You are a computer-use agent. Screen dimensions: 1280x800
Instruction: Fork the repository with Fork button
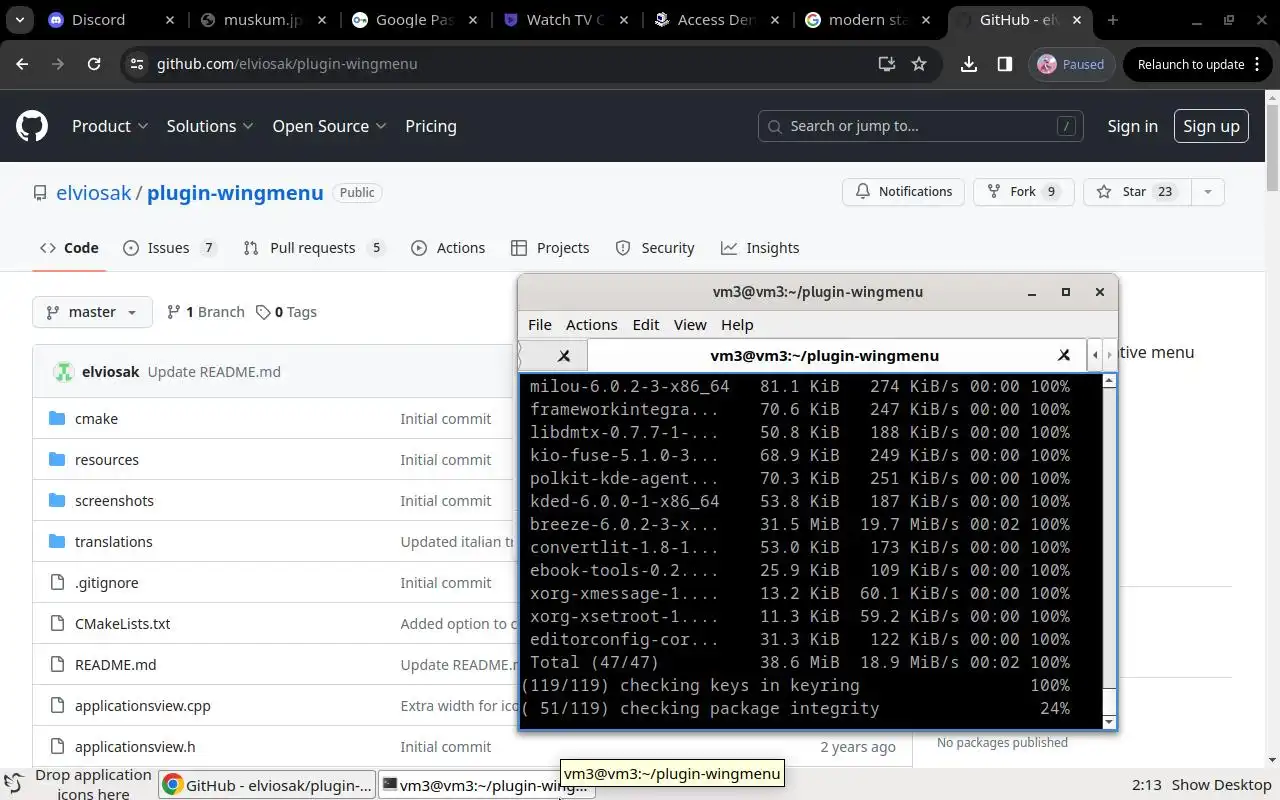coord(1023,192)
